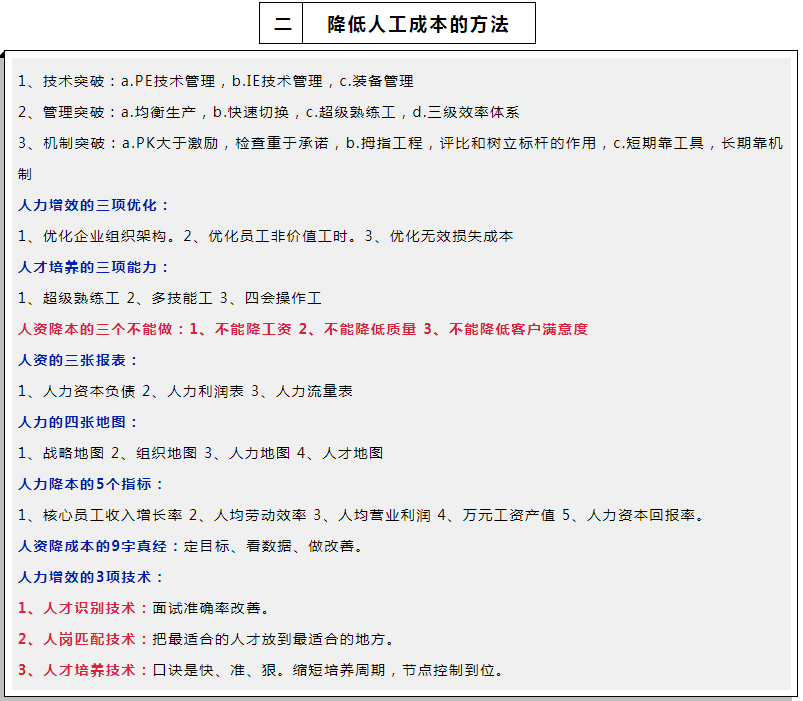Click blue heading "人资的三张报表"
Screen dimensions: 803x701
tap(78, 360)
